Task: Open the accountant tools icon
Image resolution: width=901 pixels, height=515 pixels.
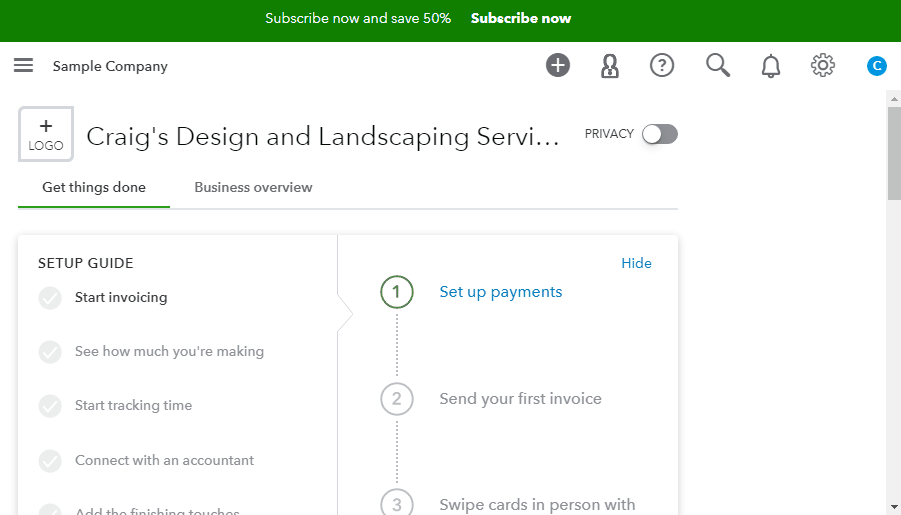Action: pyautogui.click(x=609, y=66)
